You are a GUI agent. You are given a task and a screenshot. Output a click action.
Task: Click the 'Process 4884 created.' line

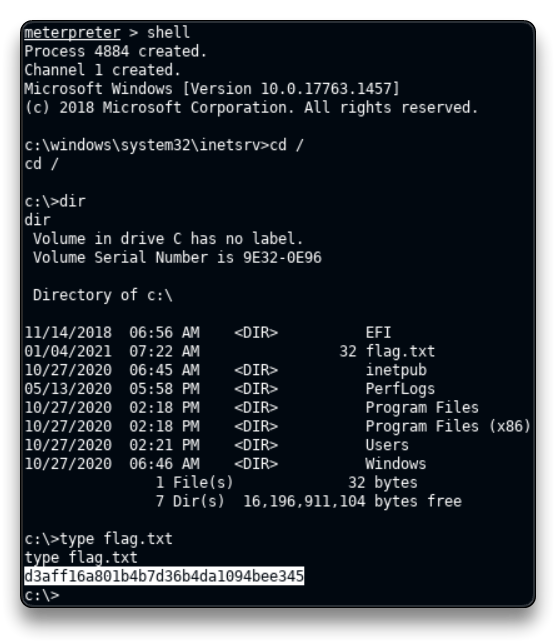click(116, 52)
